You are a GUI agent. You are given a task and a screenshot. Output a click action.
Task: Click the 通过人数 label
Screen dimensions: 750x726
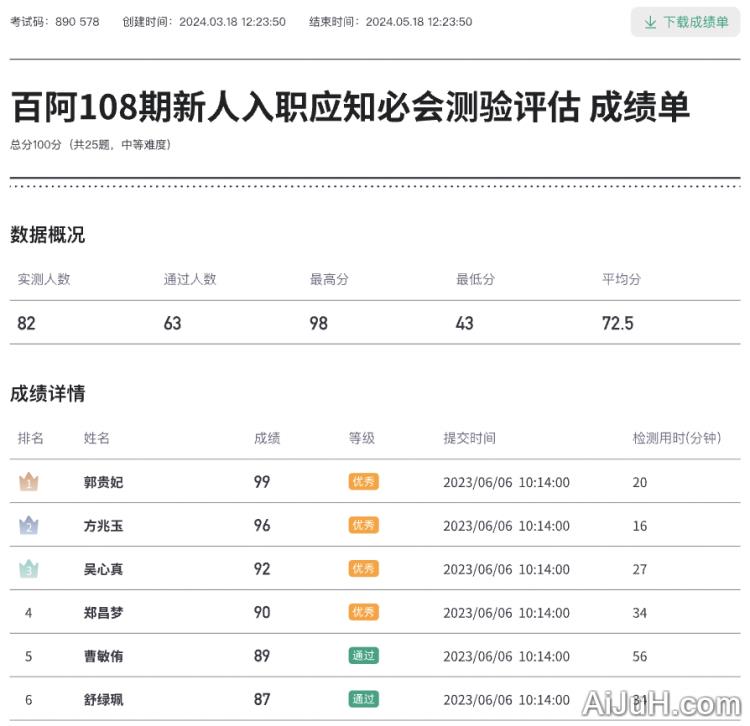click(x=190, y=279)
